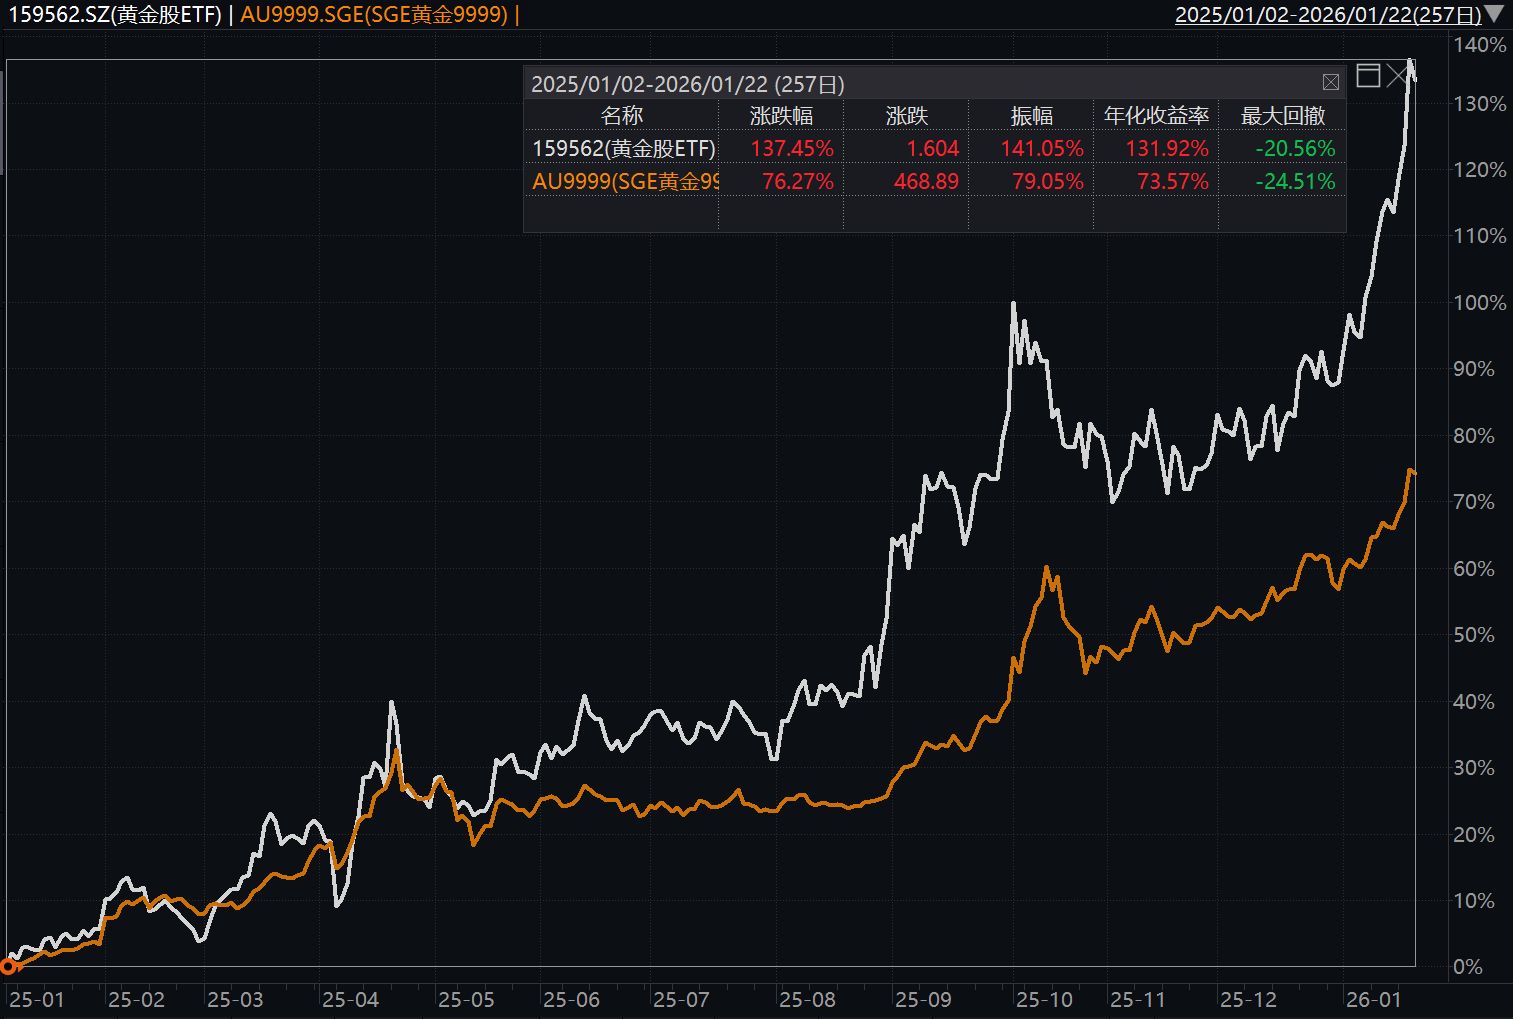Click the 25-01 time axis label
The width and height of the screenshot is (1513, 1019).
coord(36,1000)
